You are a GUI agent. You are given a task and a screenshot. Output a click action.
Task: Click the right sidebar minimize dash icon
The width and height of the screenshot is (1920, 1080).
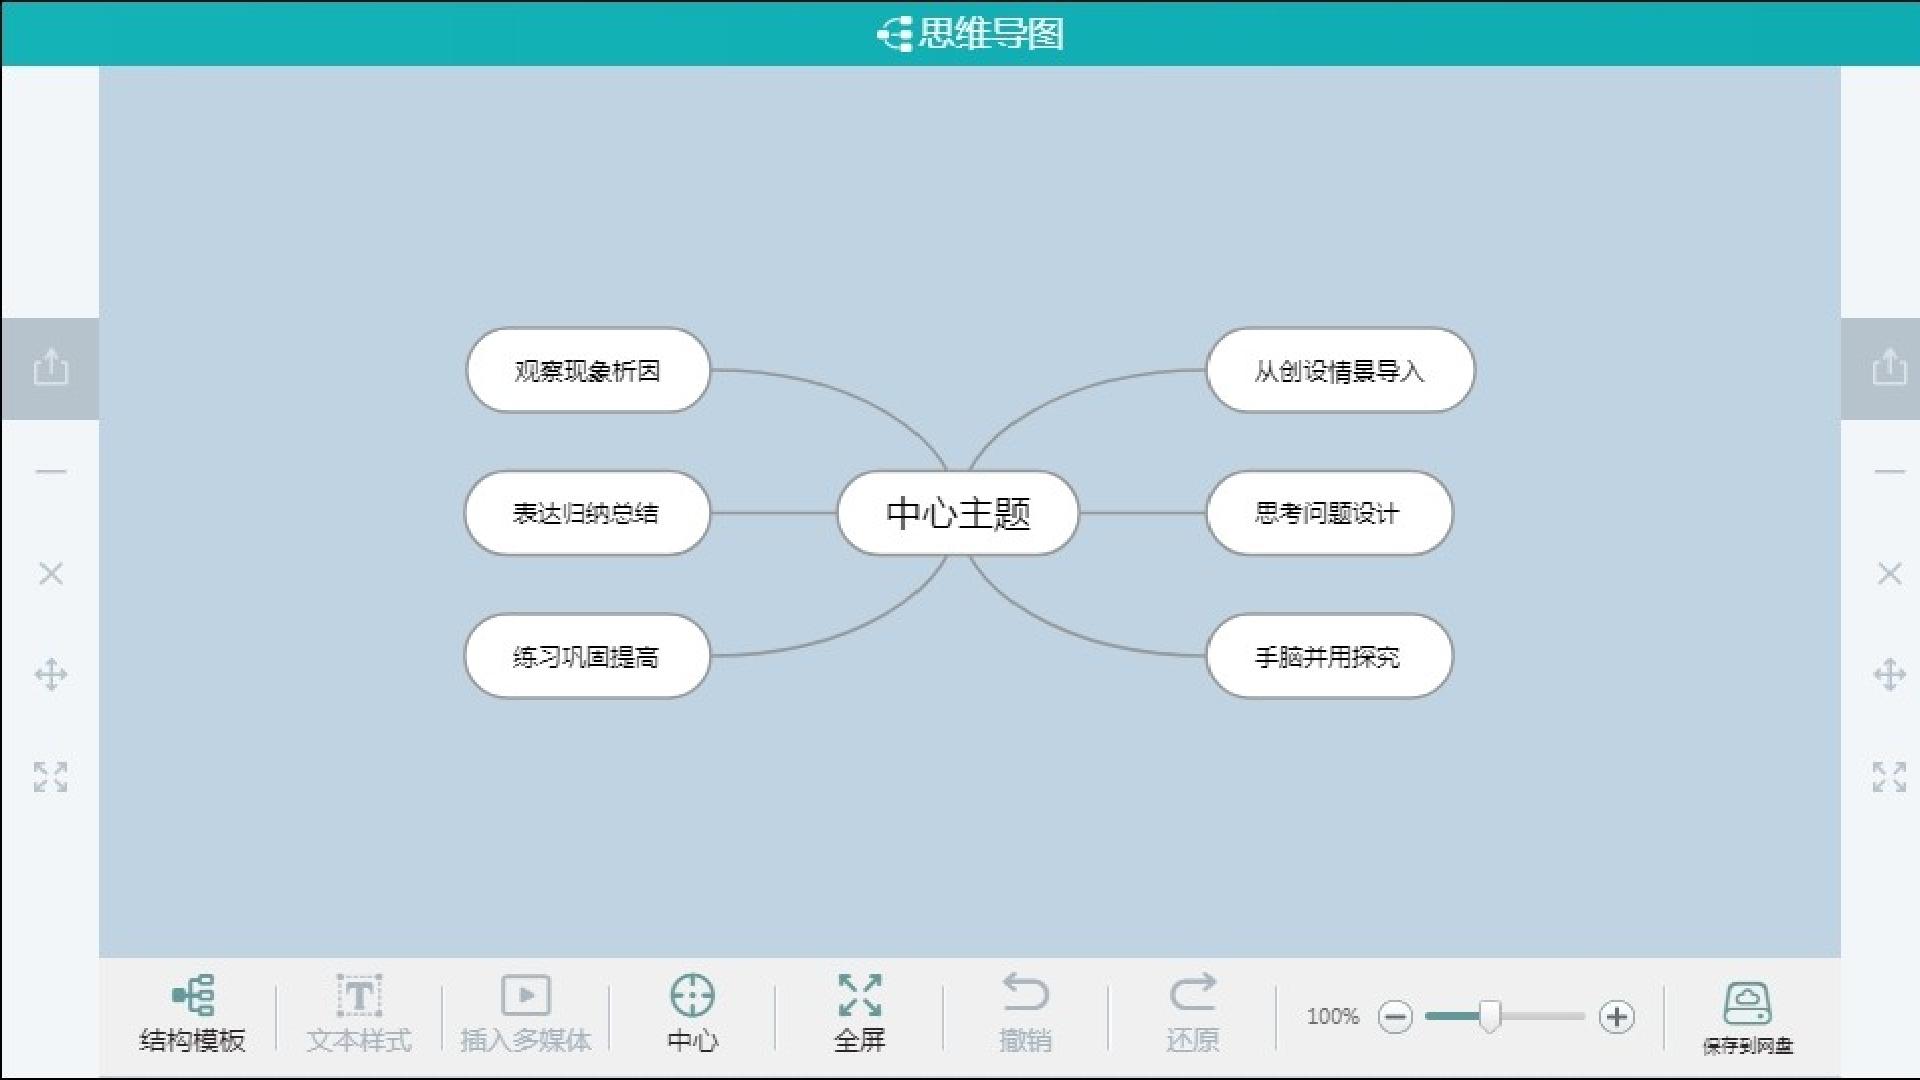(x=1889, y=471)
